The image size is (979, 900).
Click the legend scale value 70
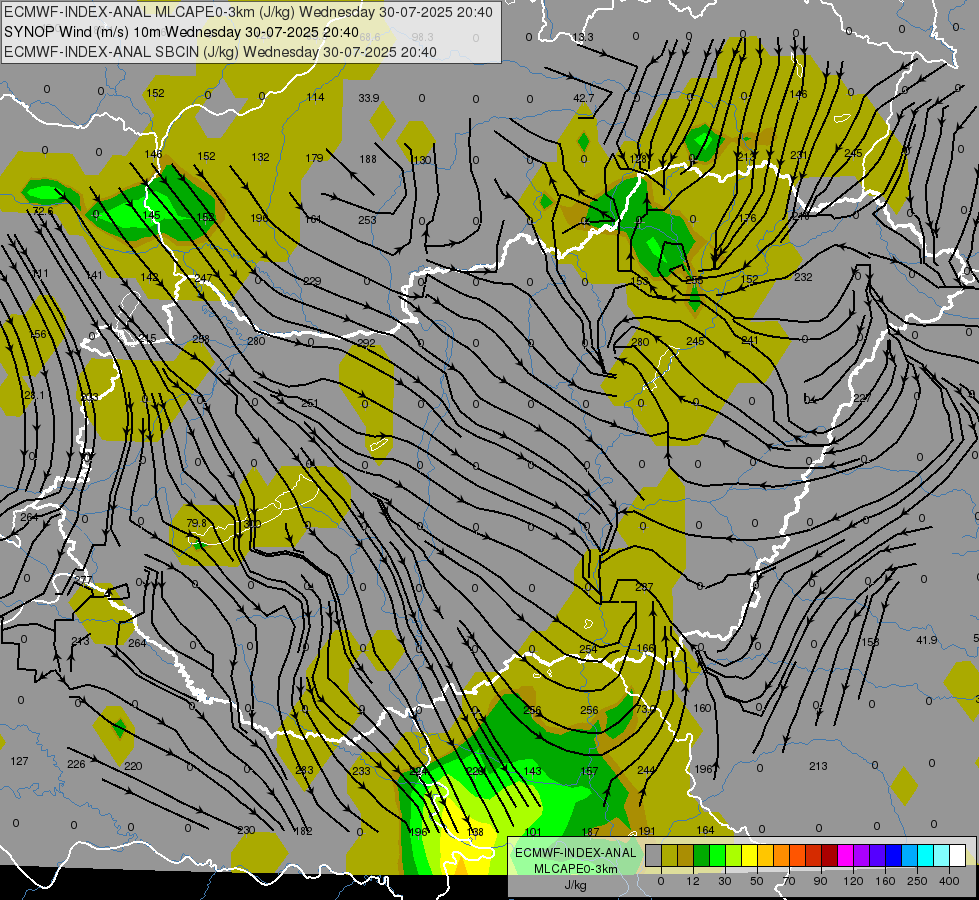789,881
